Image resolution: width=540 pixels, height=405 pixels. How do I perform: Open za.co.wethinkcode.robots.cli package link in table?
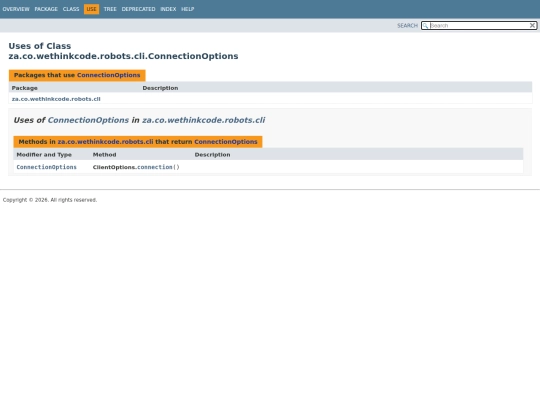(x=56, y=99)
